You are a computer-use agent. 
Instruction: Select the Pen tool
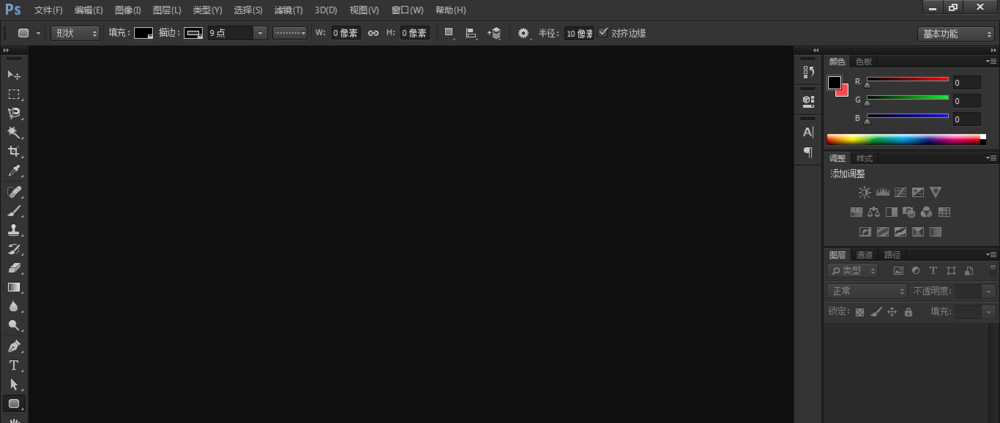coord(14,346)
